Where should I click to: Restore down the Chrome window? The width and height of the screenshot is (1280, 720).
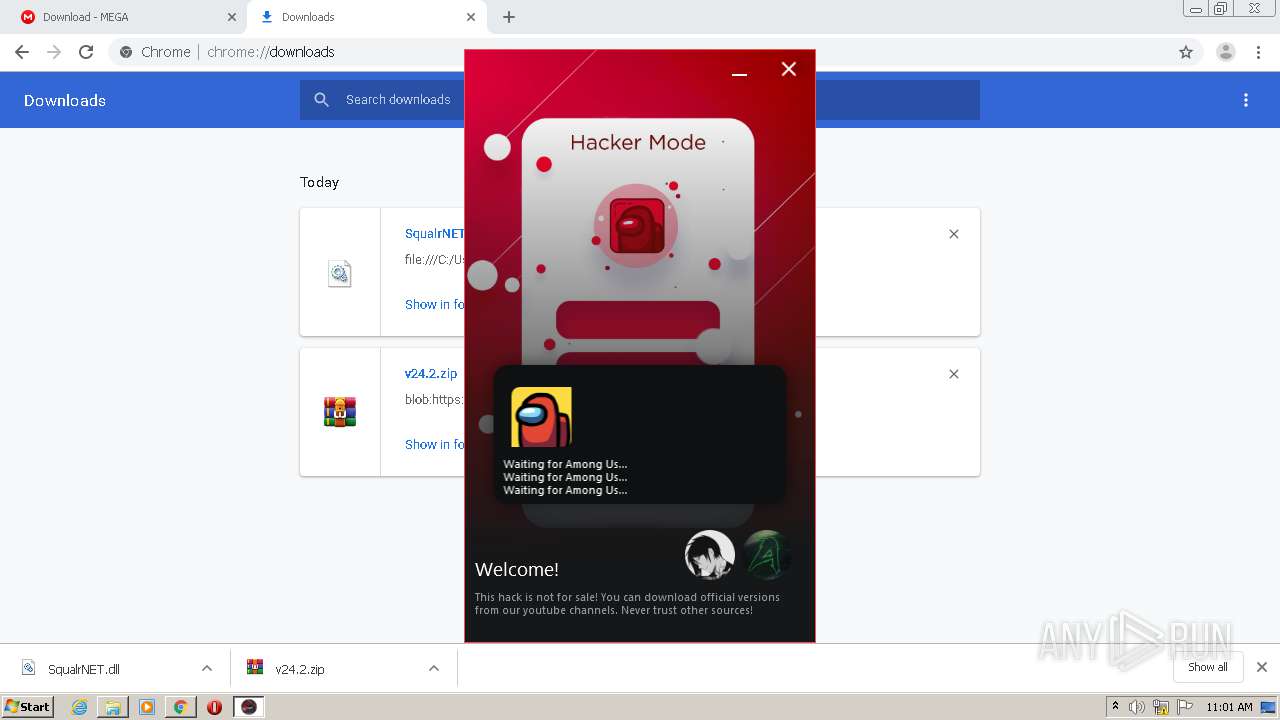coord(1221,8)
